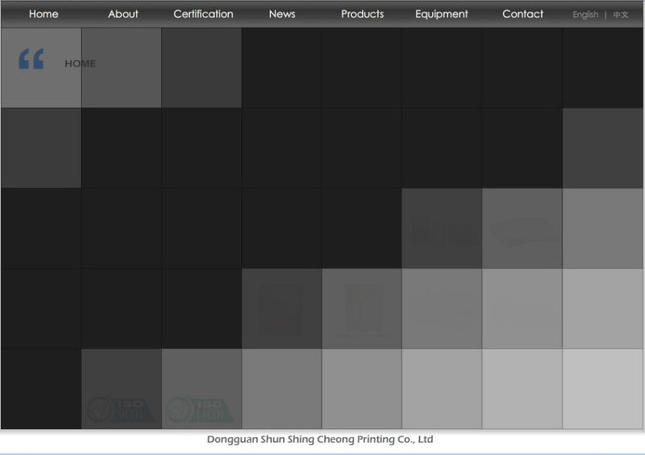Switch the site language to 中文
645x455 pixels.
[621, 15]
